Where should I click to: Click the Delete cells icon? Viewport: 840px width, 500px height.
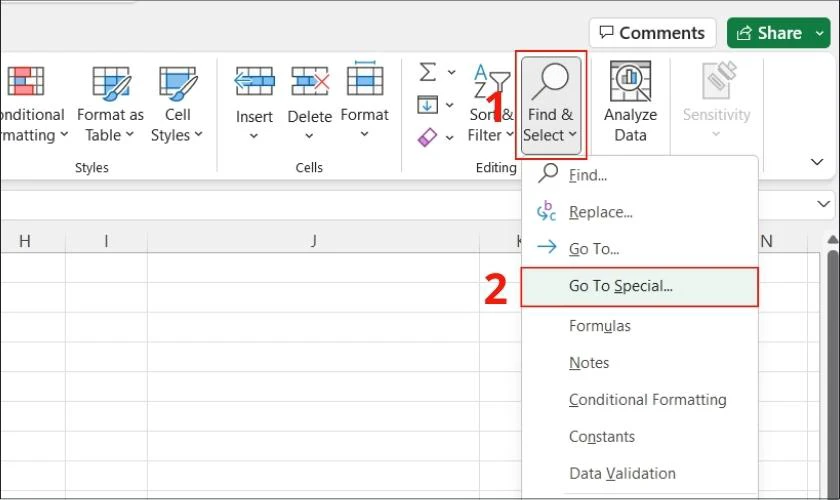point(310,81)
